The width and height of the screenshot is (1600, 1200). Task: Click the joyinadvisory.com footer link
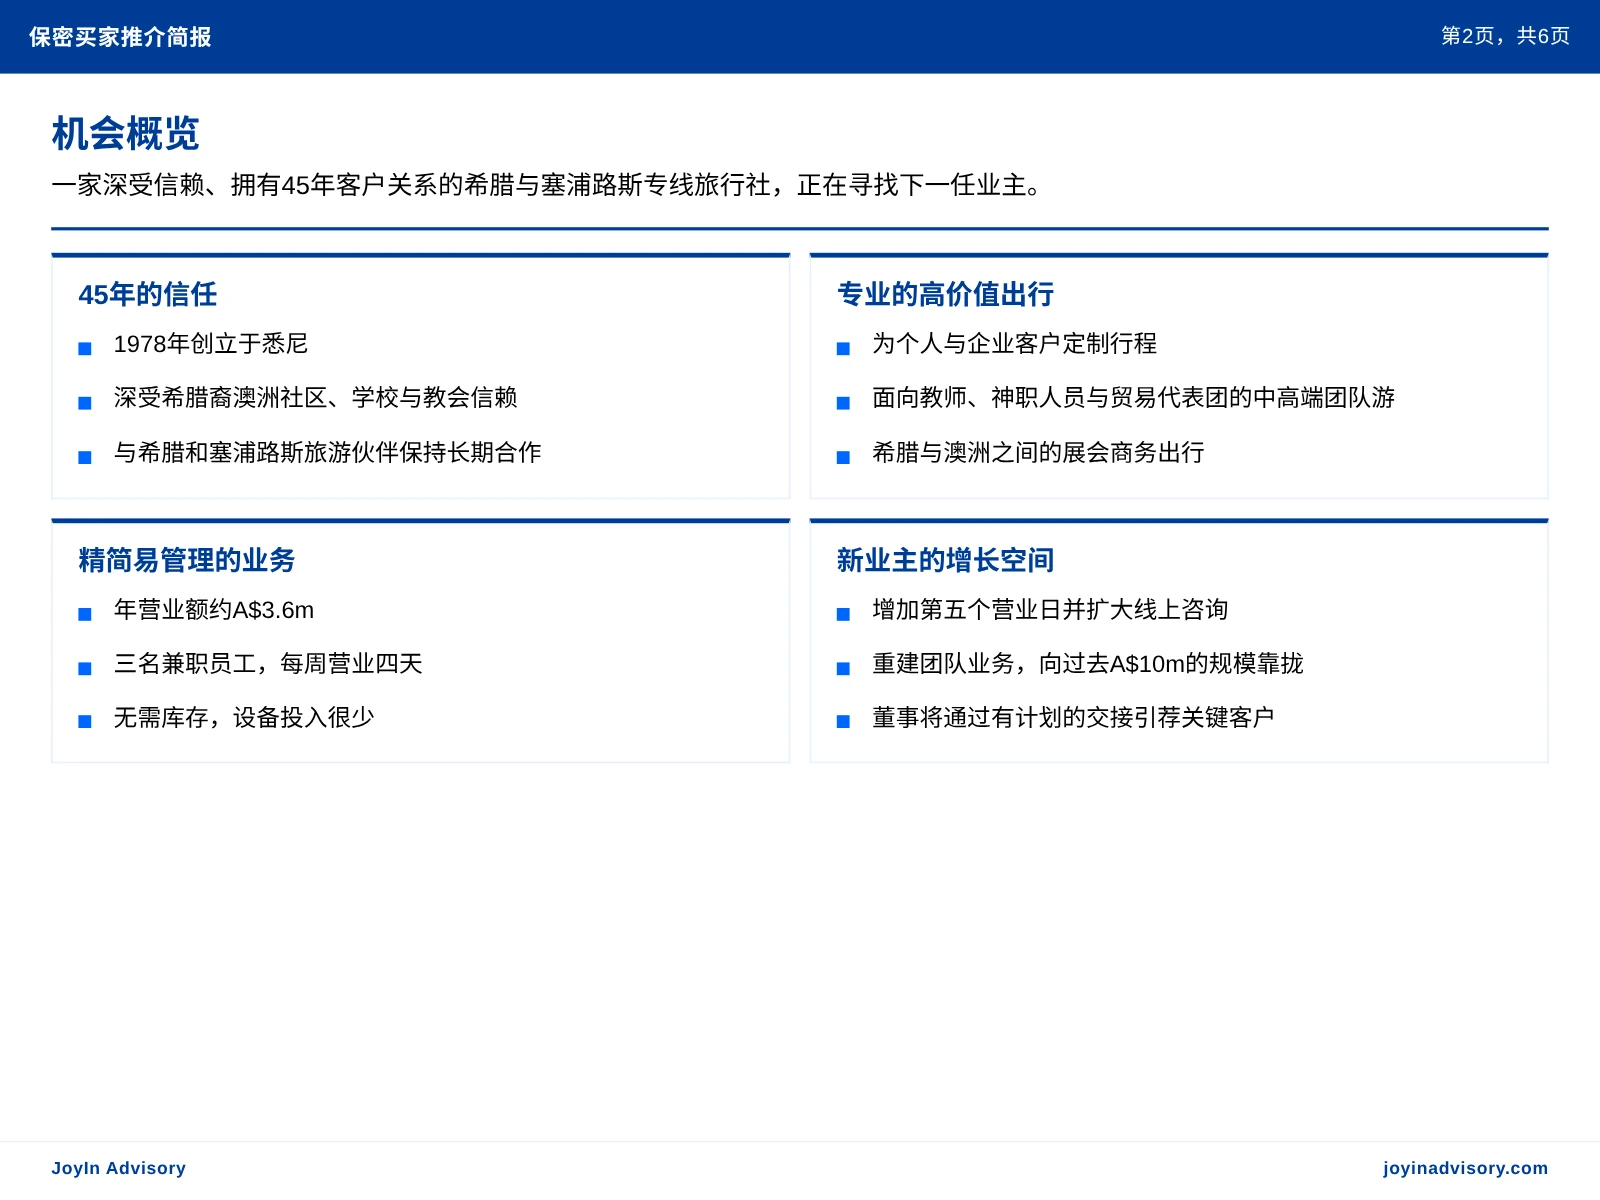click(1465, 1168)
